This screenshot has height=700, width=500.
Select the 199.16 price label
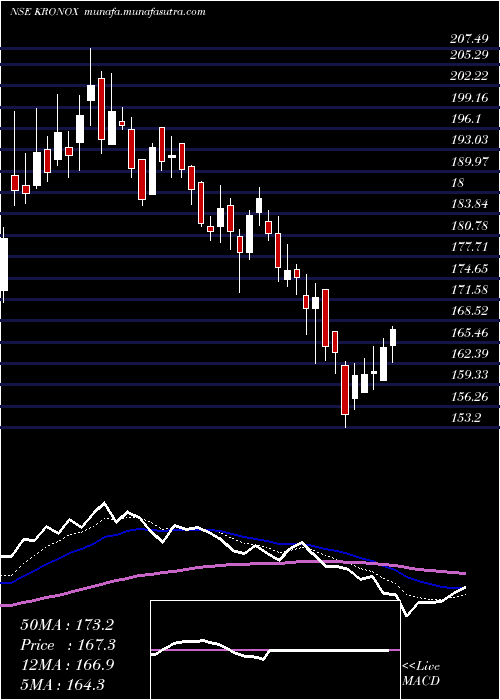pos(469,97)
